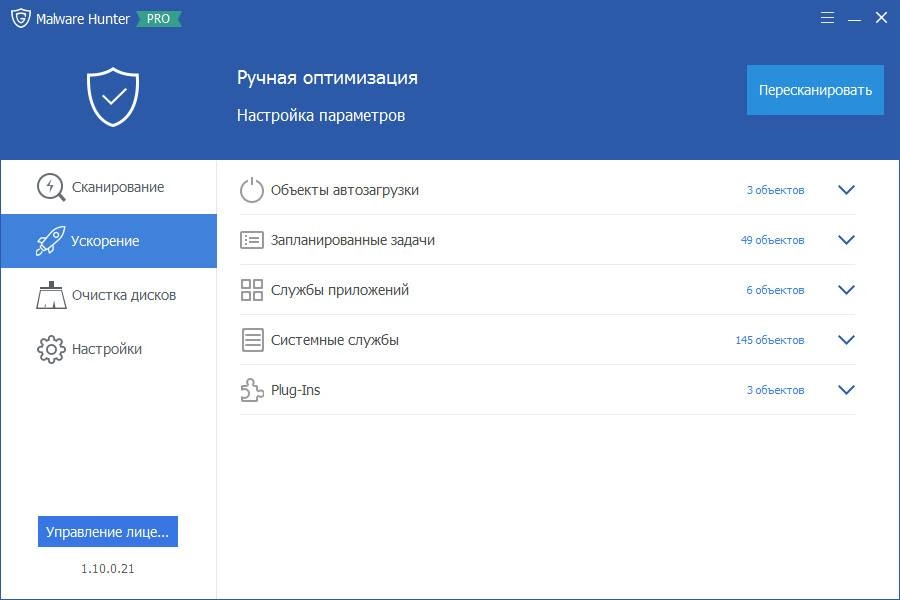Open the Сканирование tab
The width and height of the screenshot is (900, 600).
108,187
